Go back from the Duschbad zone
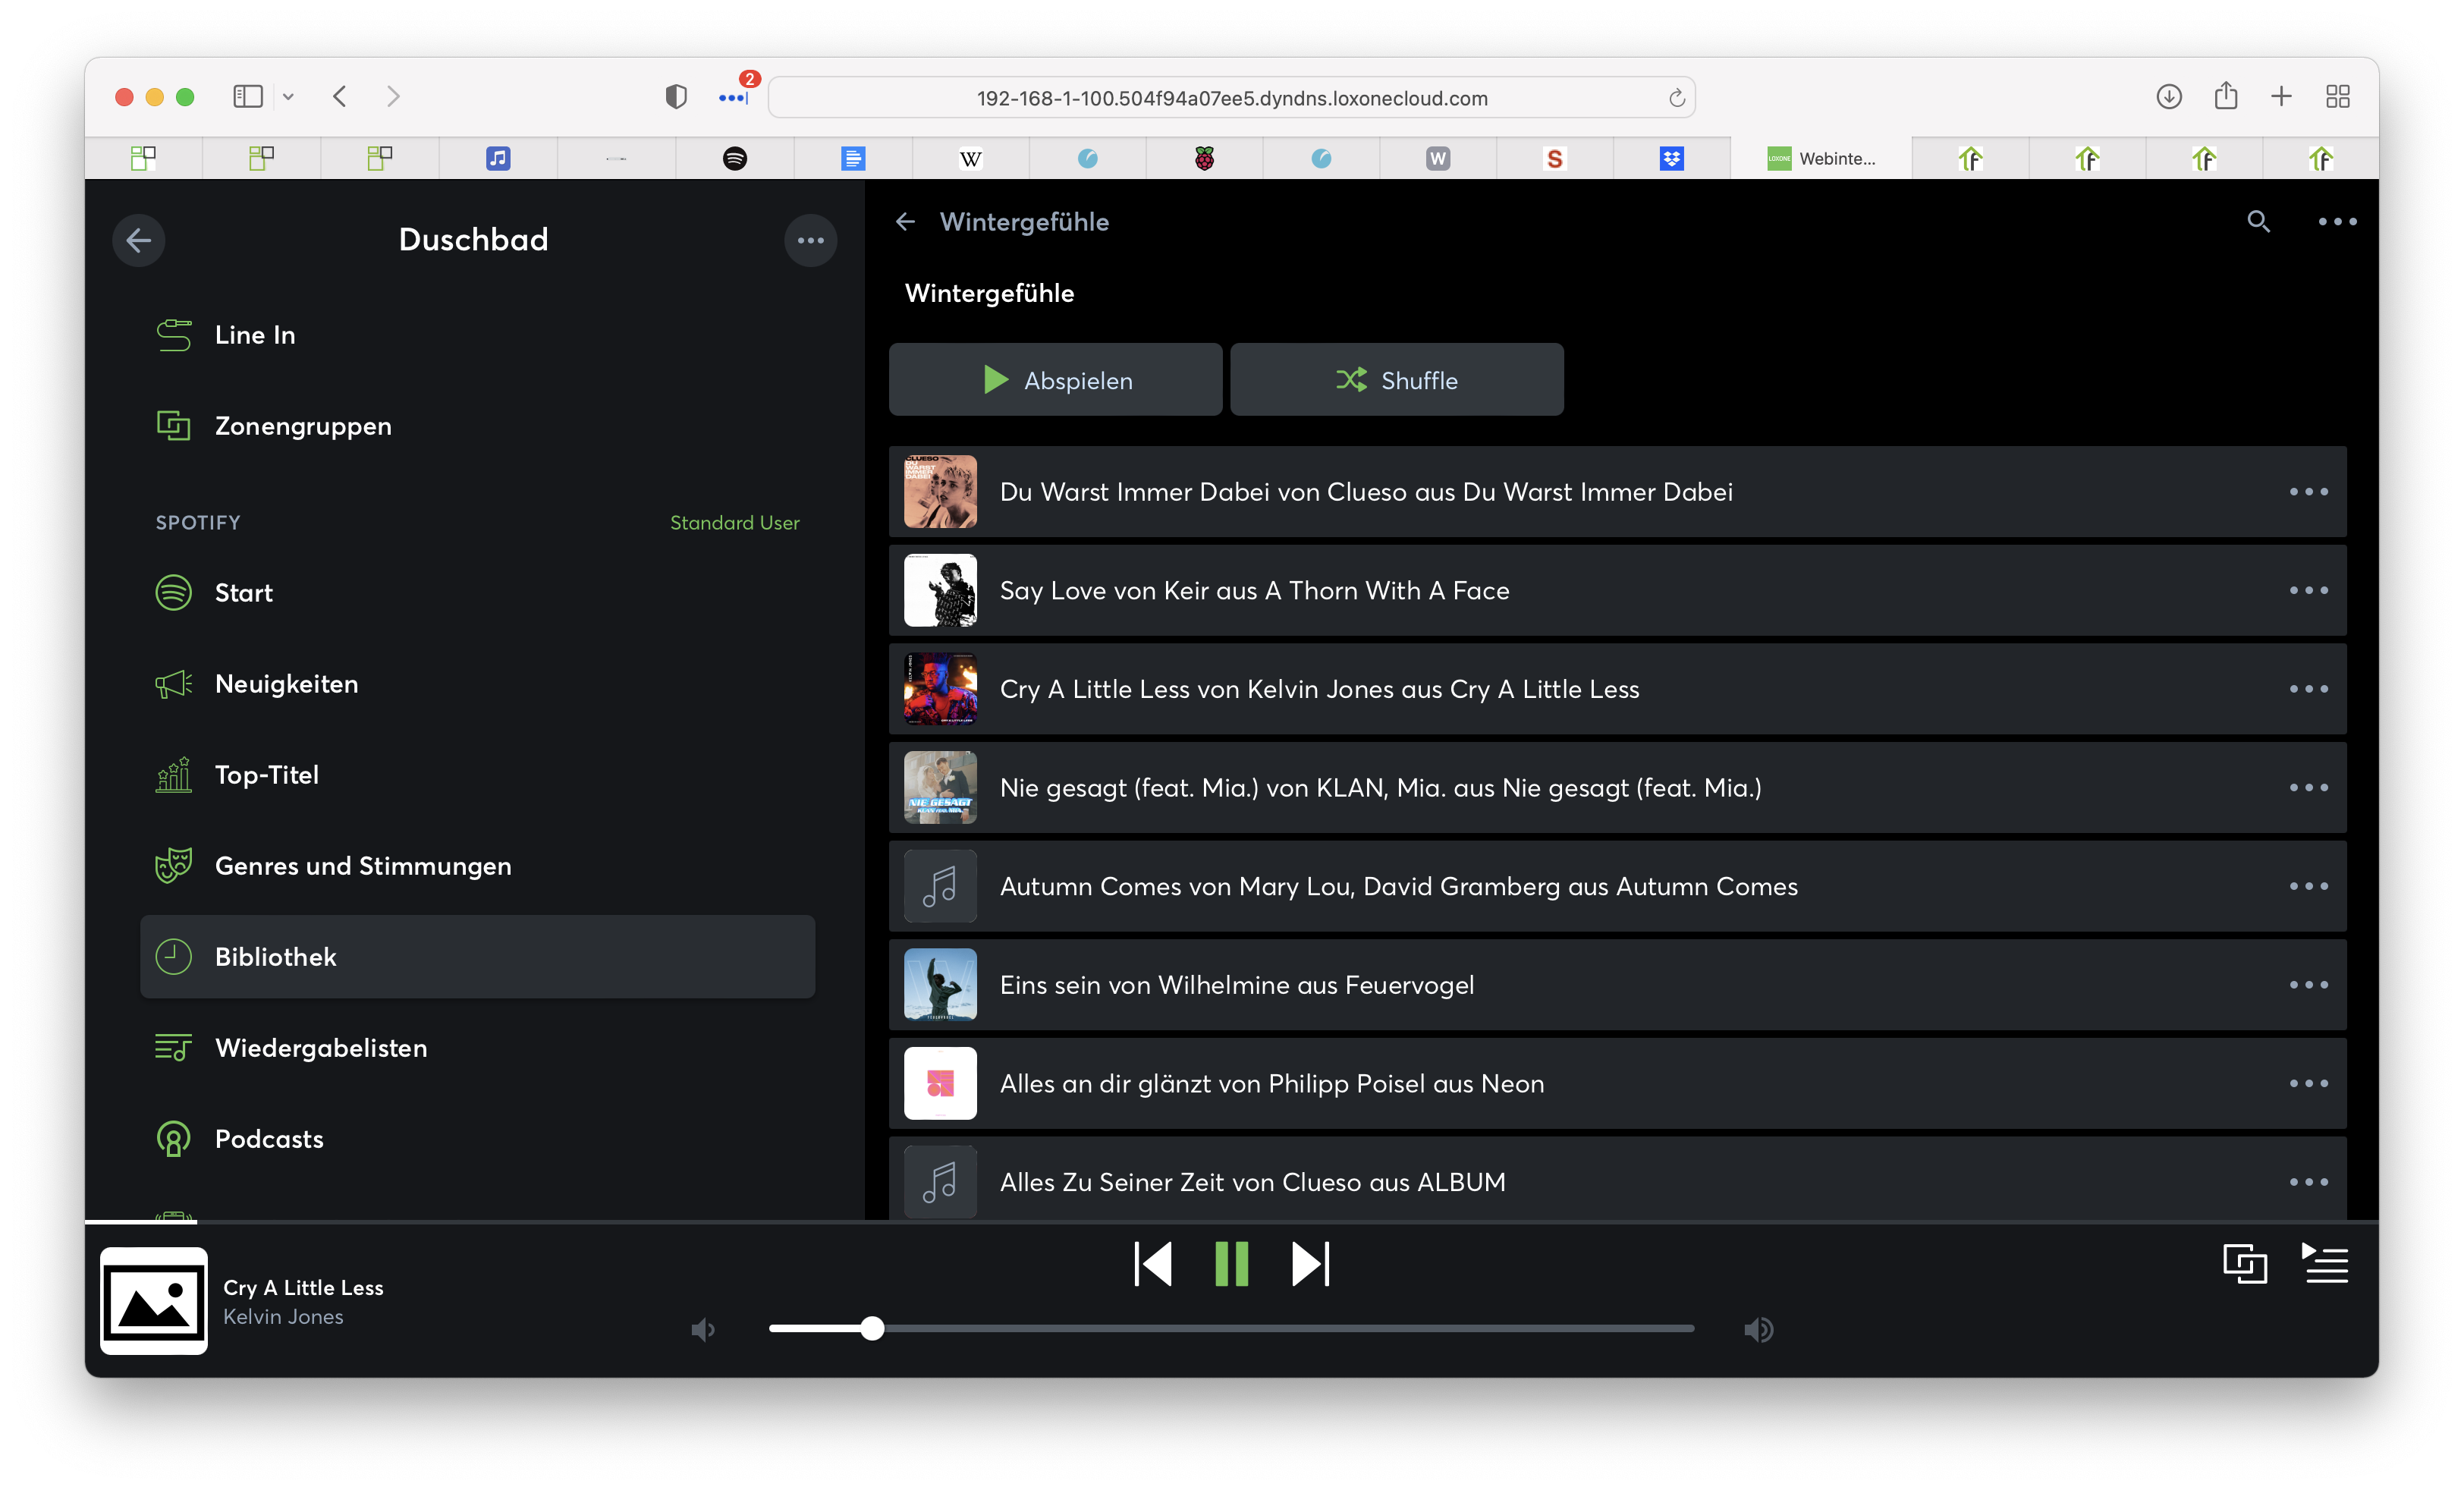 point(138,240)
